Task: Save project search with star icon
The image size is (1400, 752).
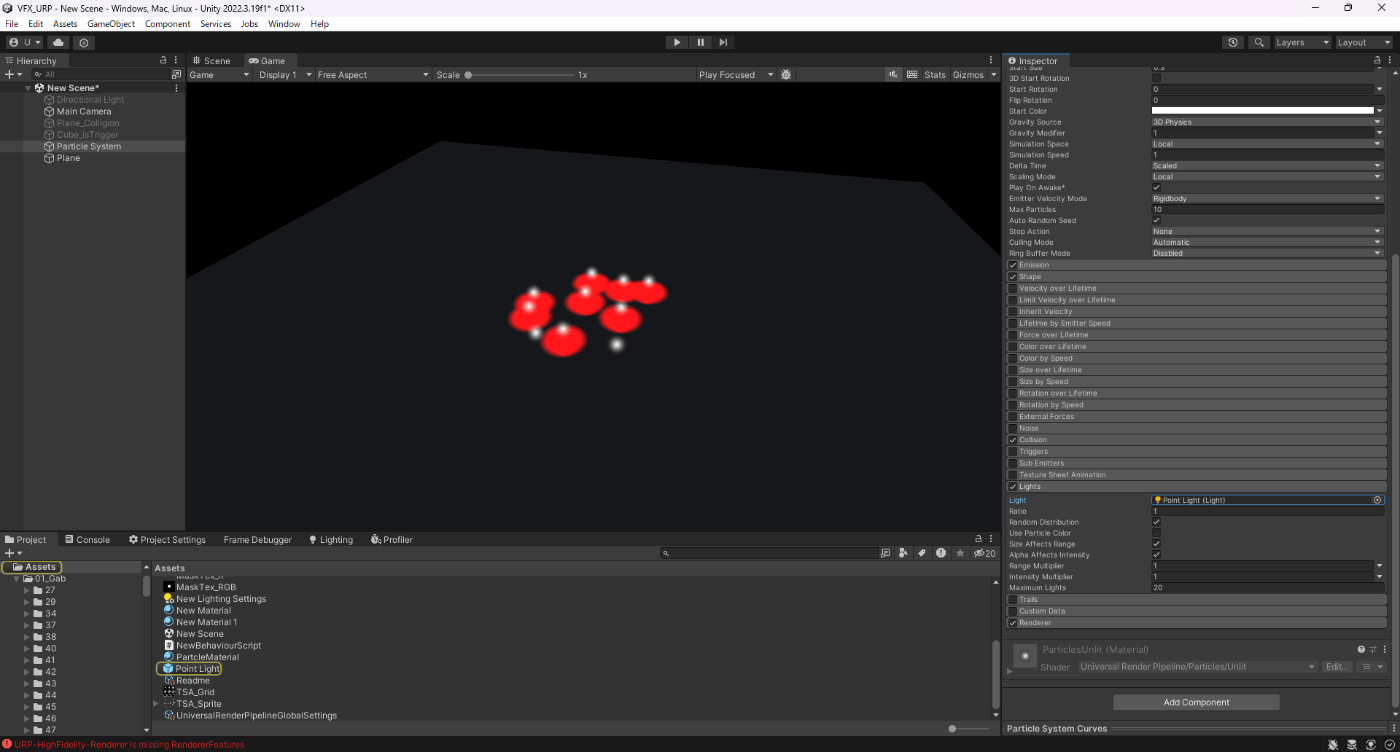Action: 960,553
